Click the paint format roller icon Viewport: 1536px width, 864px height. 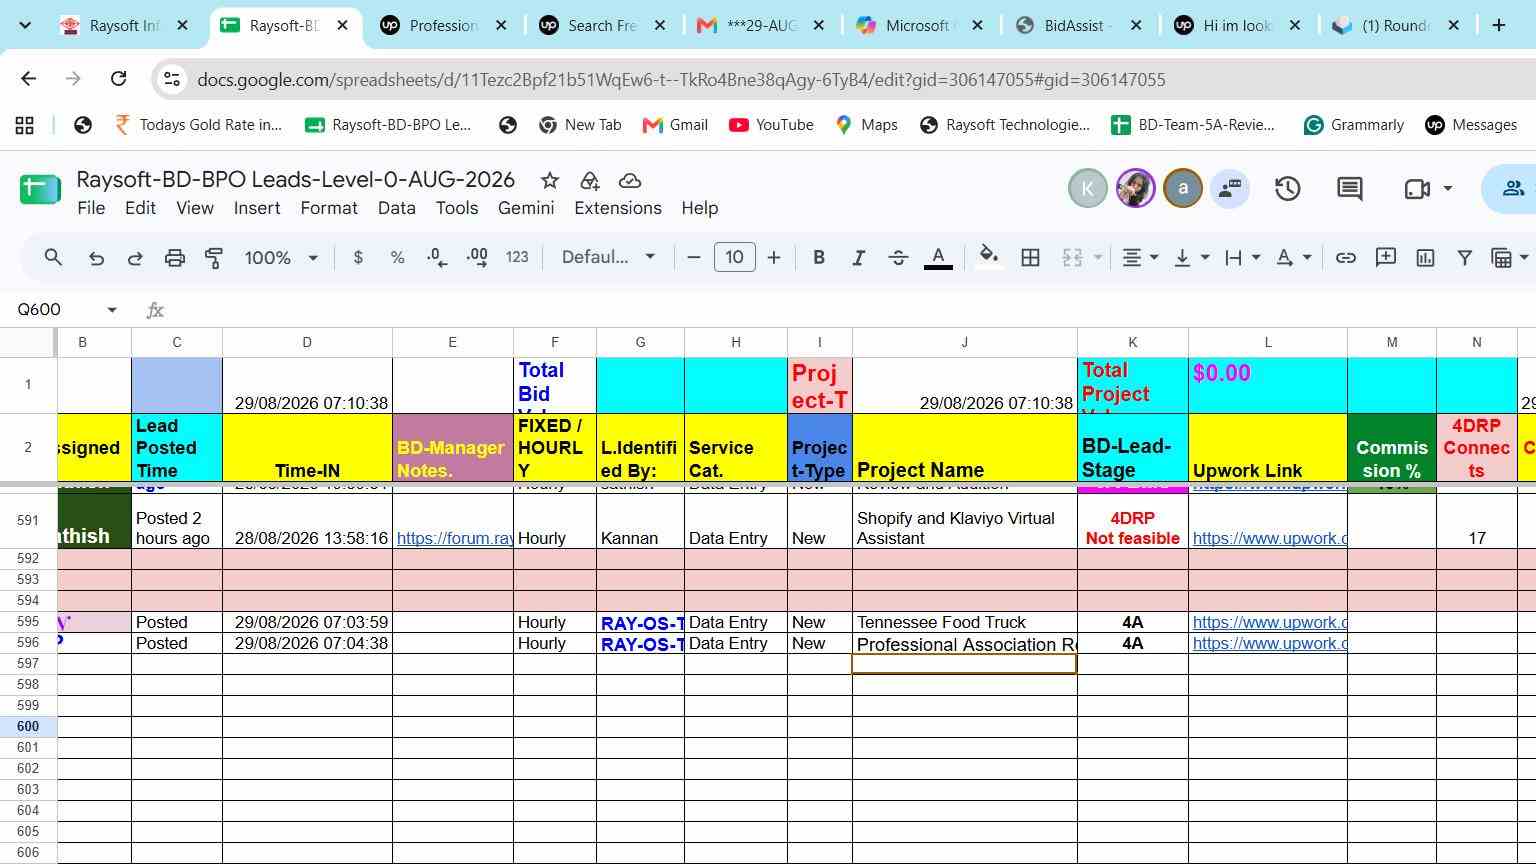[213, 258]
